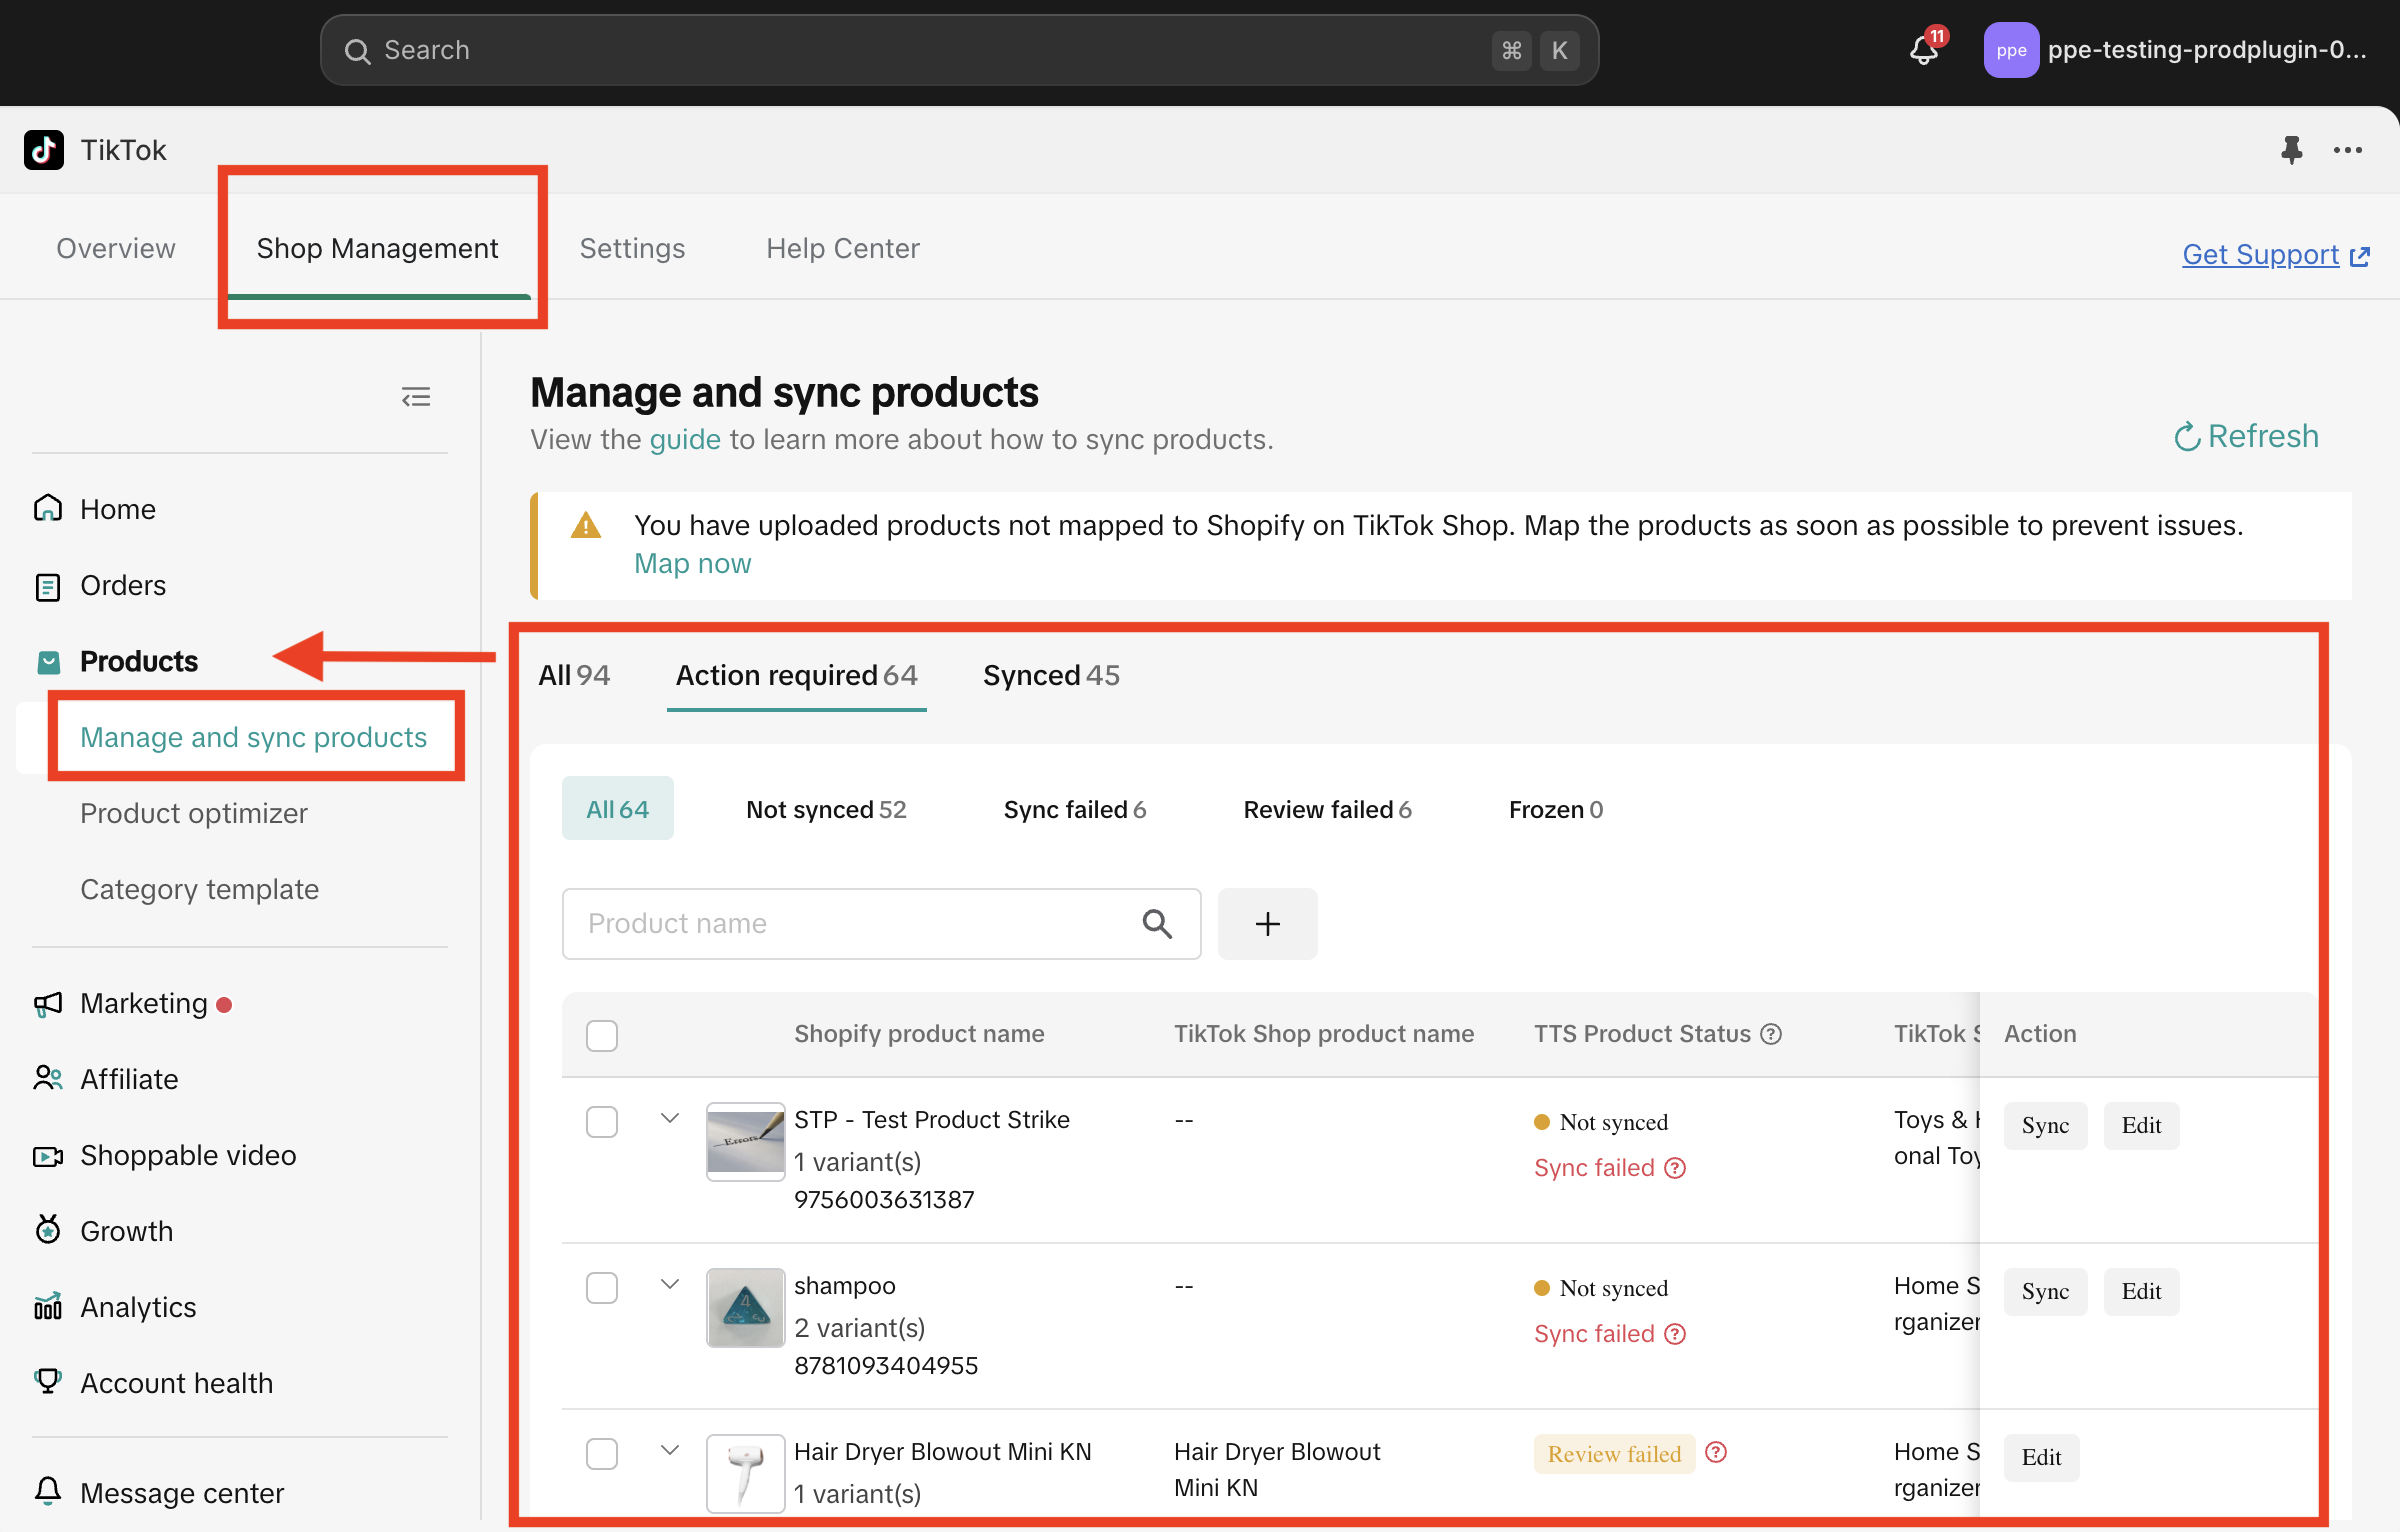Tick the select-all checkbox in table header
2400x1532 pixels.
pyautogui.click(x=602, y=1035)
